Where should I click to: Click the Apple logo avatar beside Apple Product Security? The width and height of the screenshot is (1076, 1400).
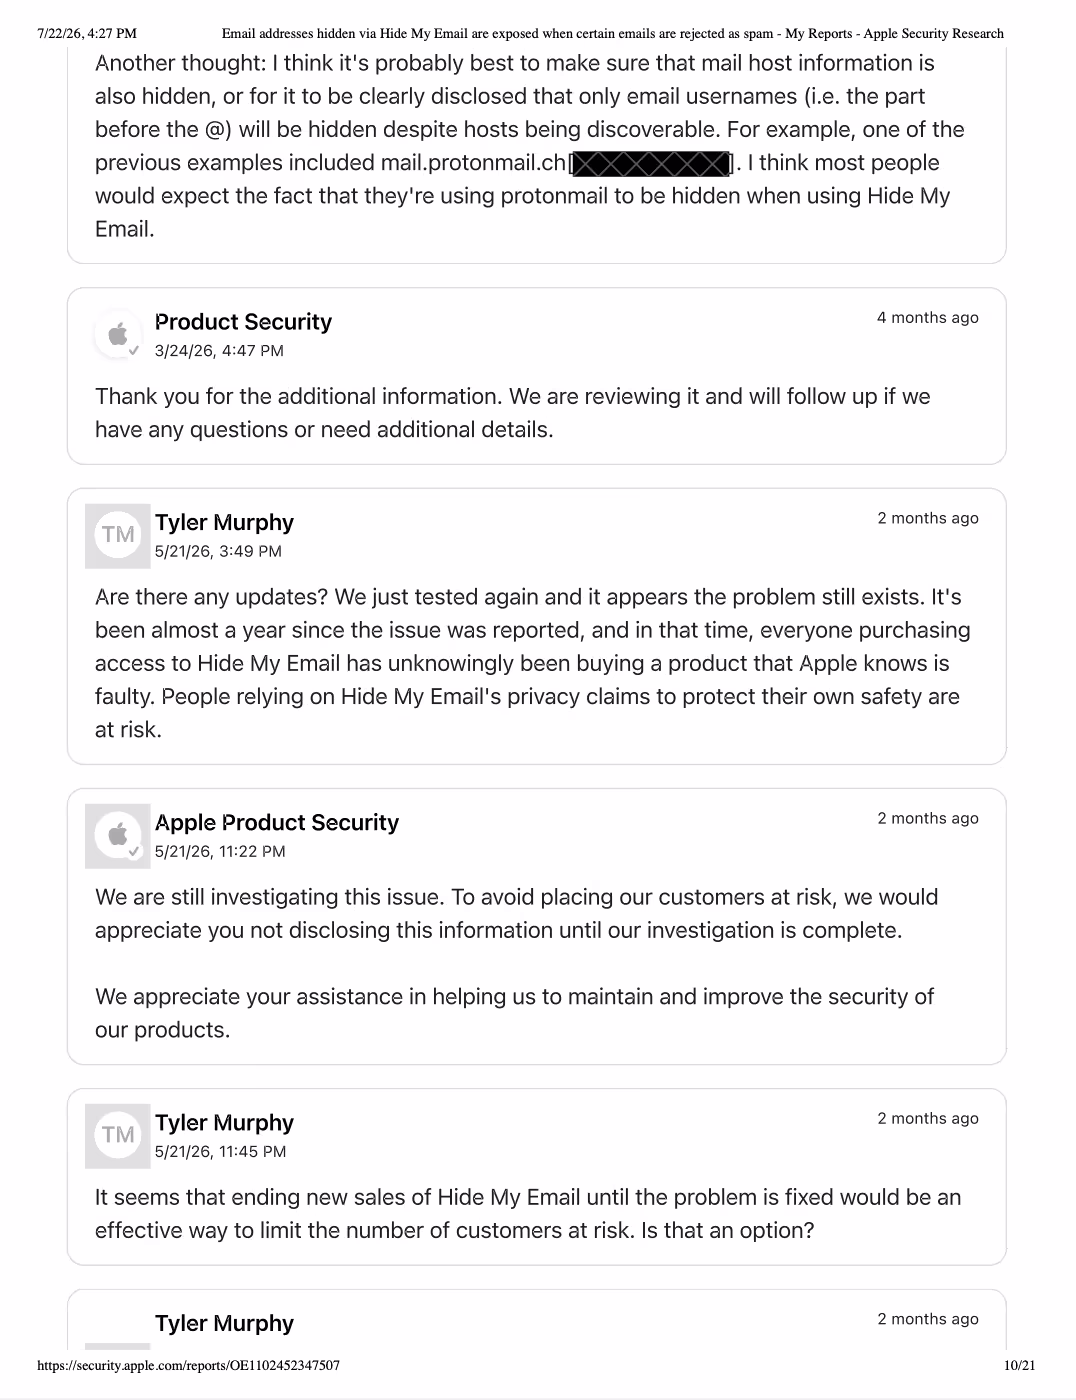click(x=118, y=835)
